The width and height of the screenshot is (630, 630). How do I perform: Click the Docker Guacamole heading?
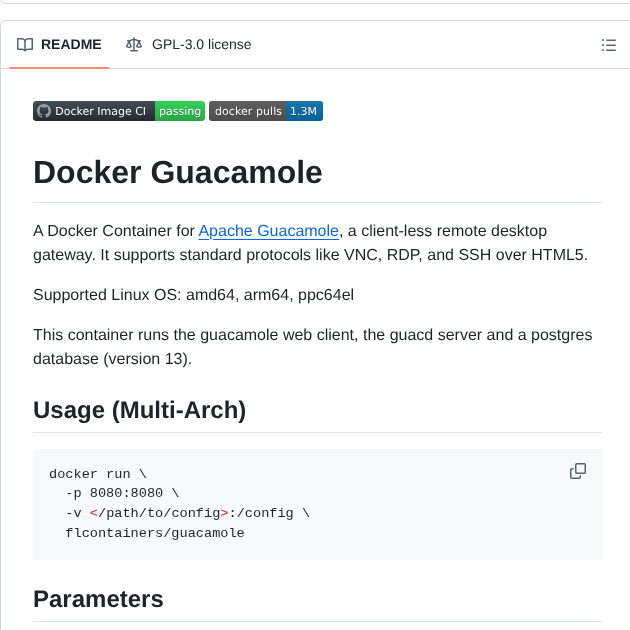pyautogui.click(x=178, y=172)
